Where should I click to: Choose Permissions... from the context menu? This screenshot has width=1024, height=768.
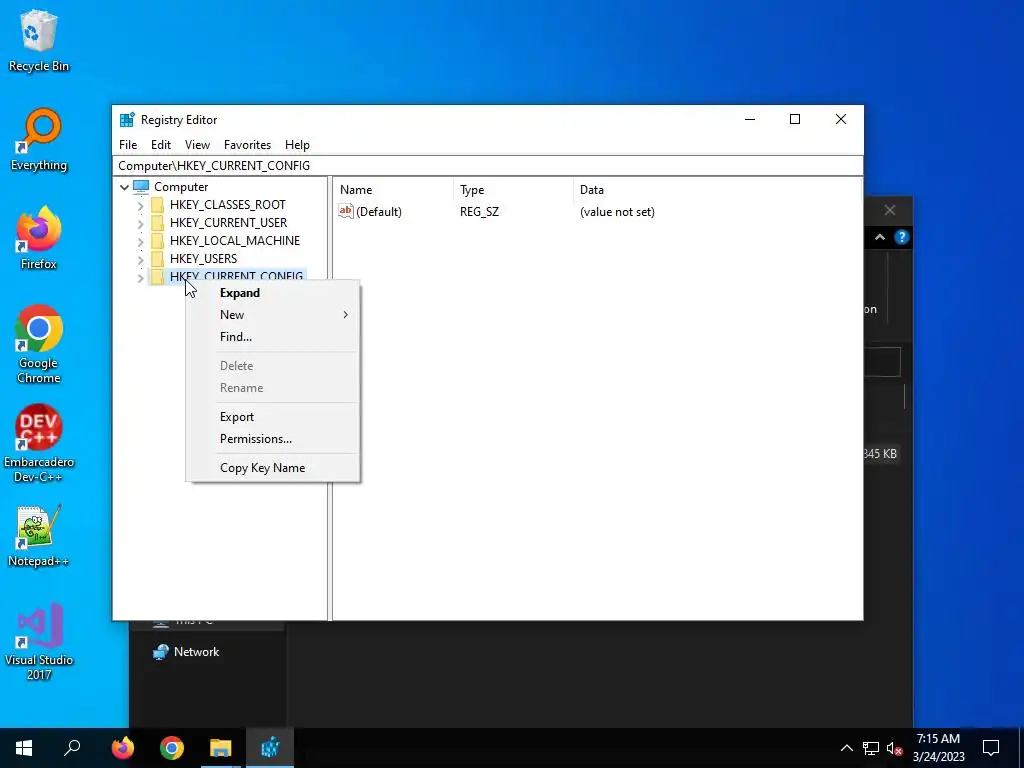[x=273, y=439]
